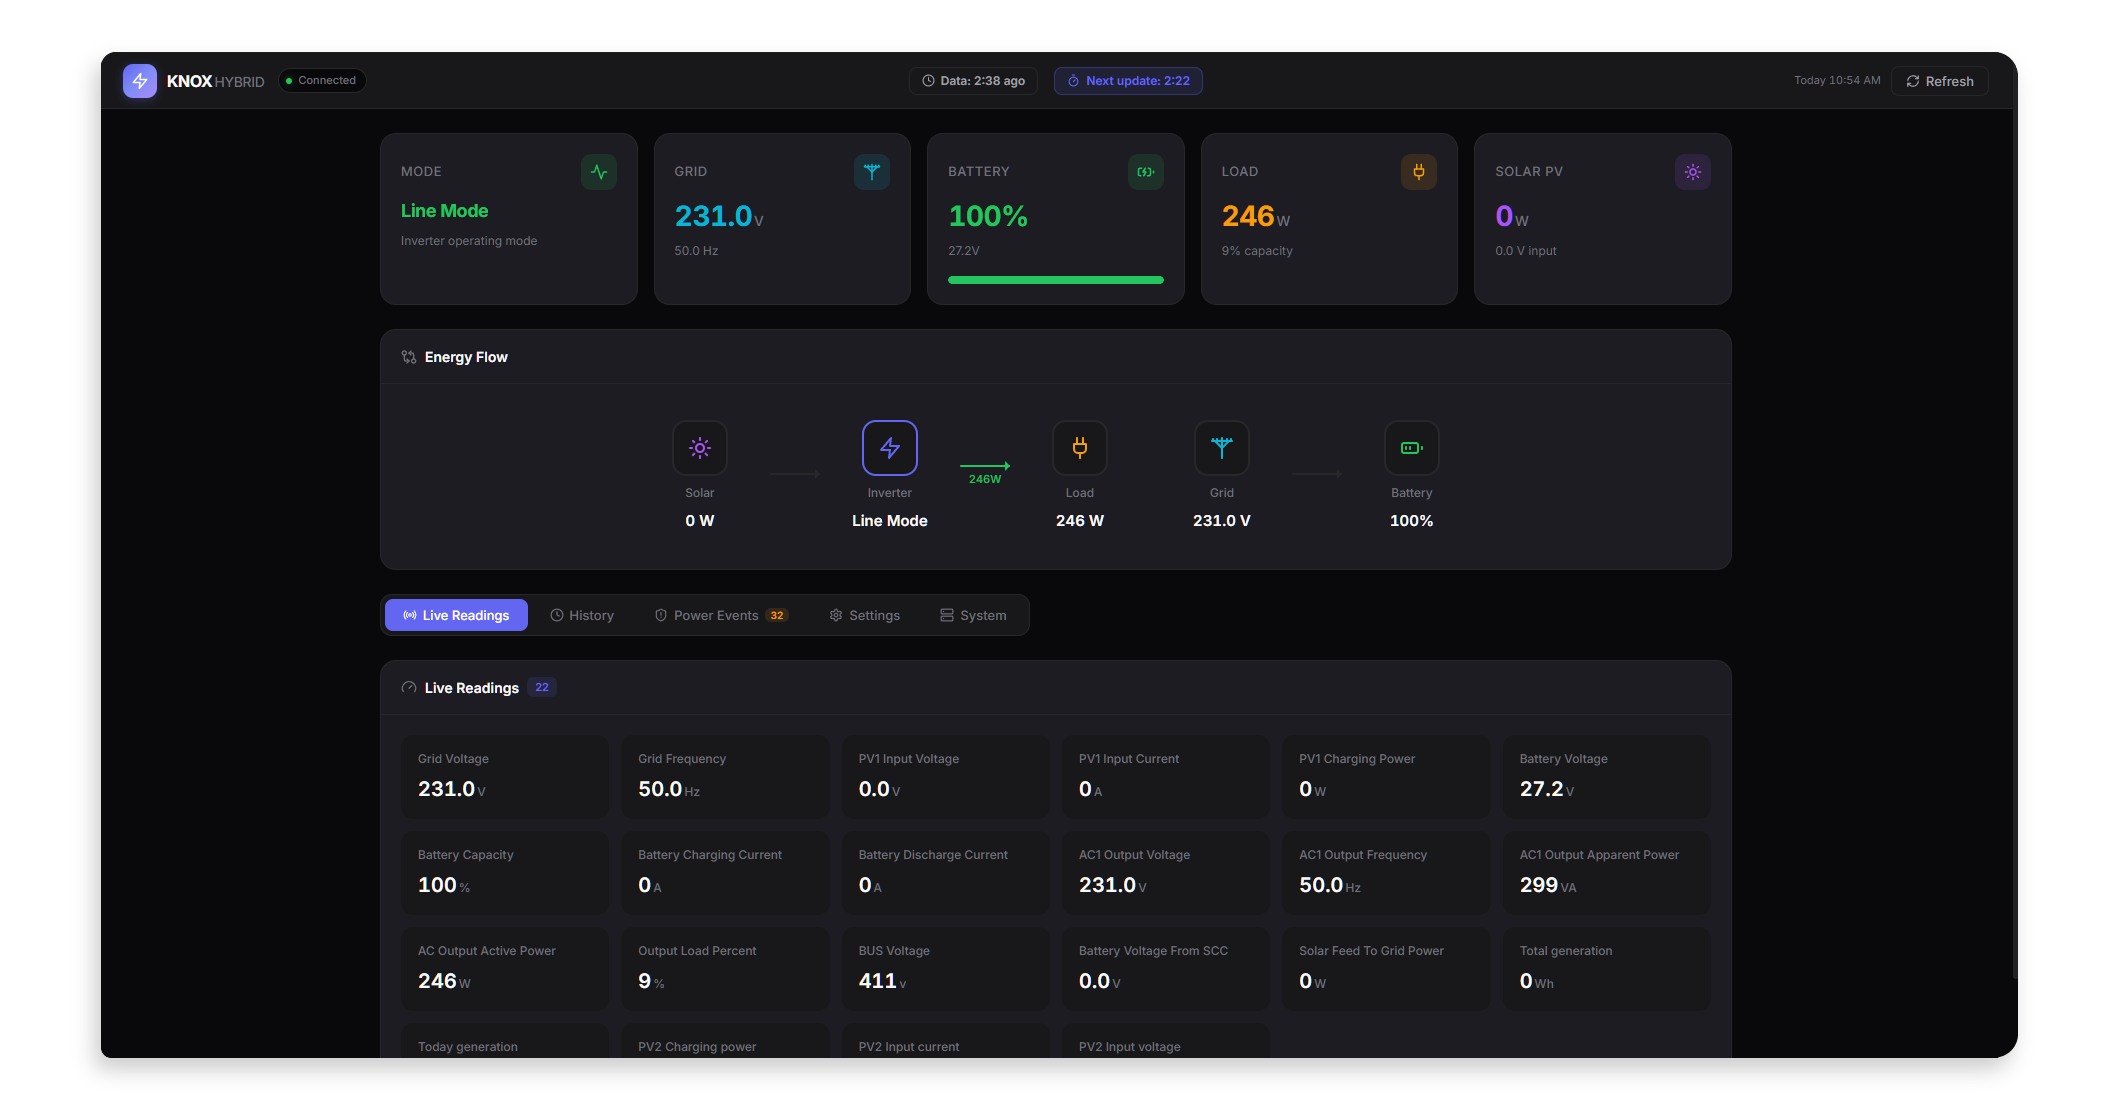This screenshot has height=1106, width=2117.
Task: Click the shield icon on Power Events tab
Action: (x=661, y=615)
